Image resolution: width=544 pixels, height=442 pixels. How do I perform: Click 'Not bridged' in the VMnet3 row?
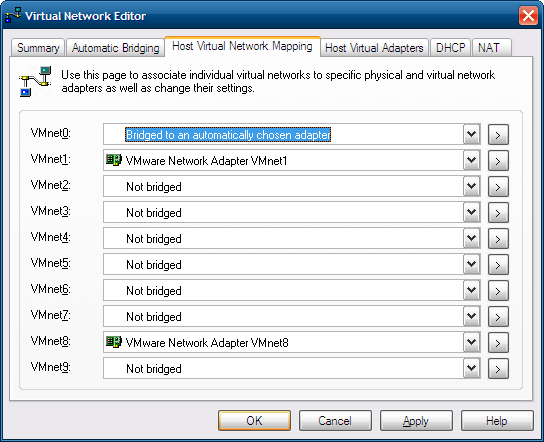[x=154, y=213]
